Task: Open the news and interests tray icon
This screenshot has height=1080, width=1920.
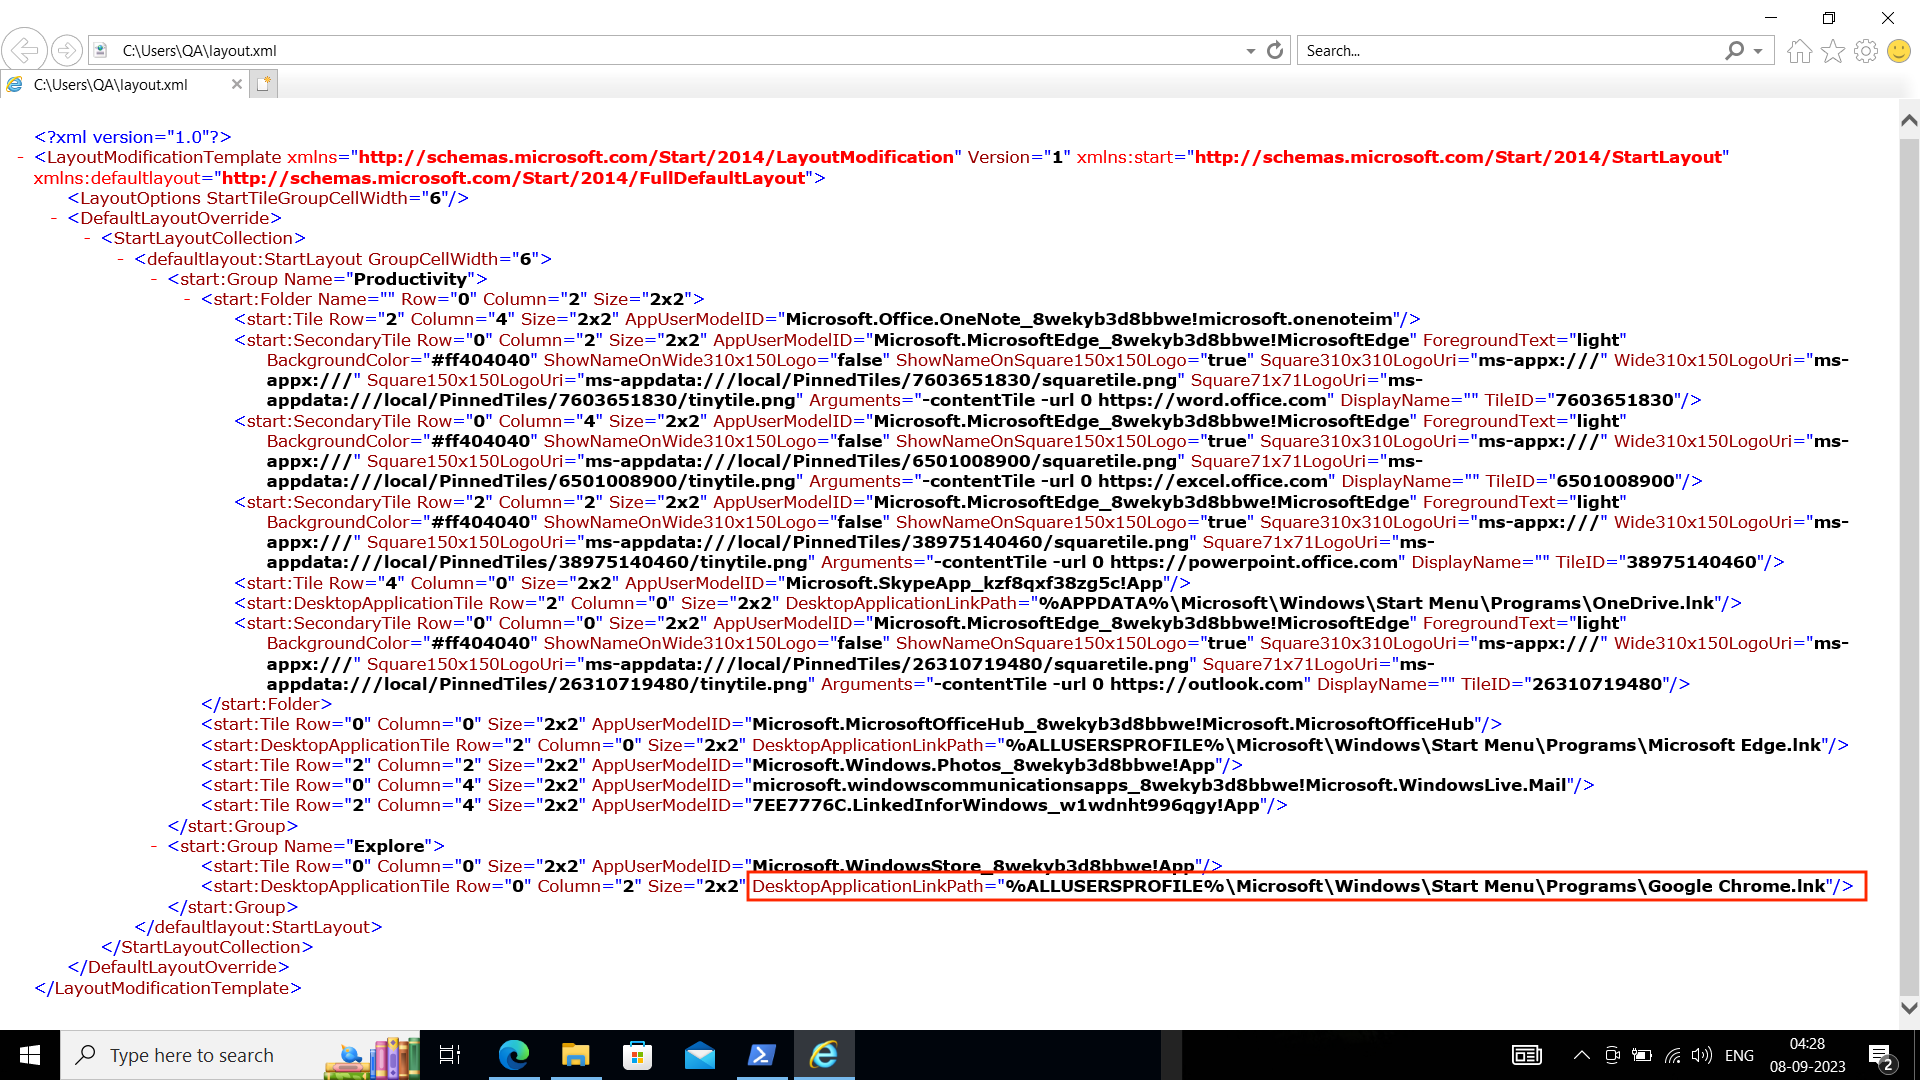Action: [1527, 1055]
